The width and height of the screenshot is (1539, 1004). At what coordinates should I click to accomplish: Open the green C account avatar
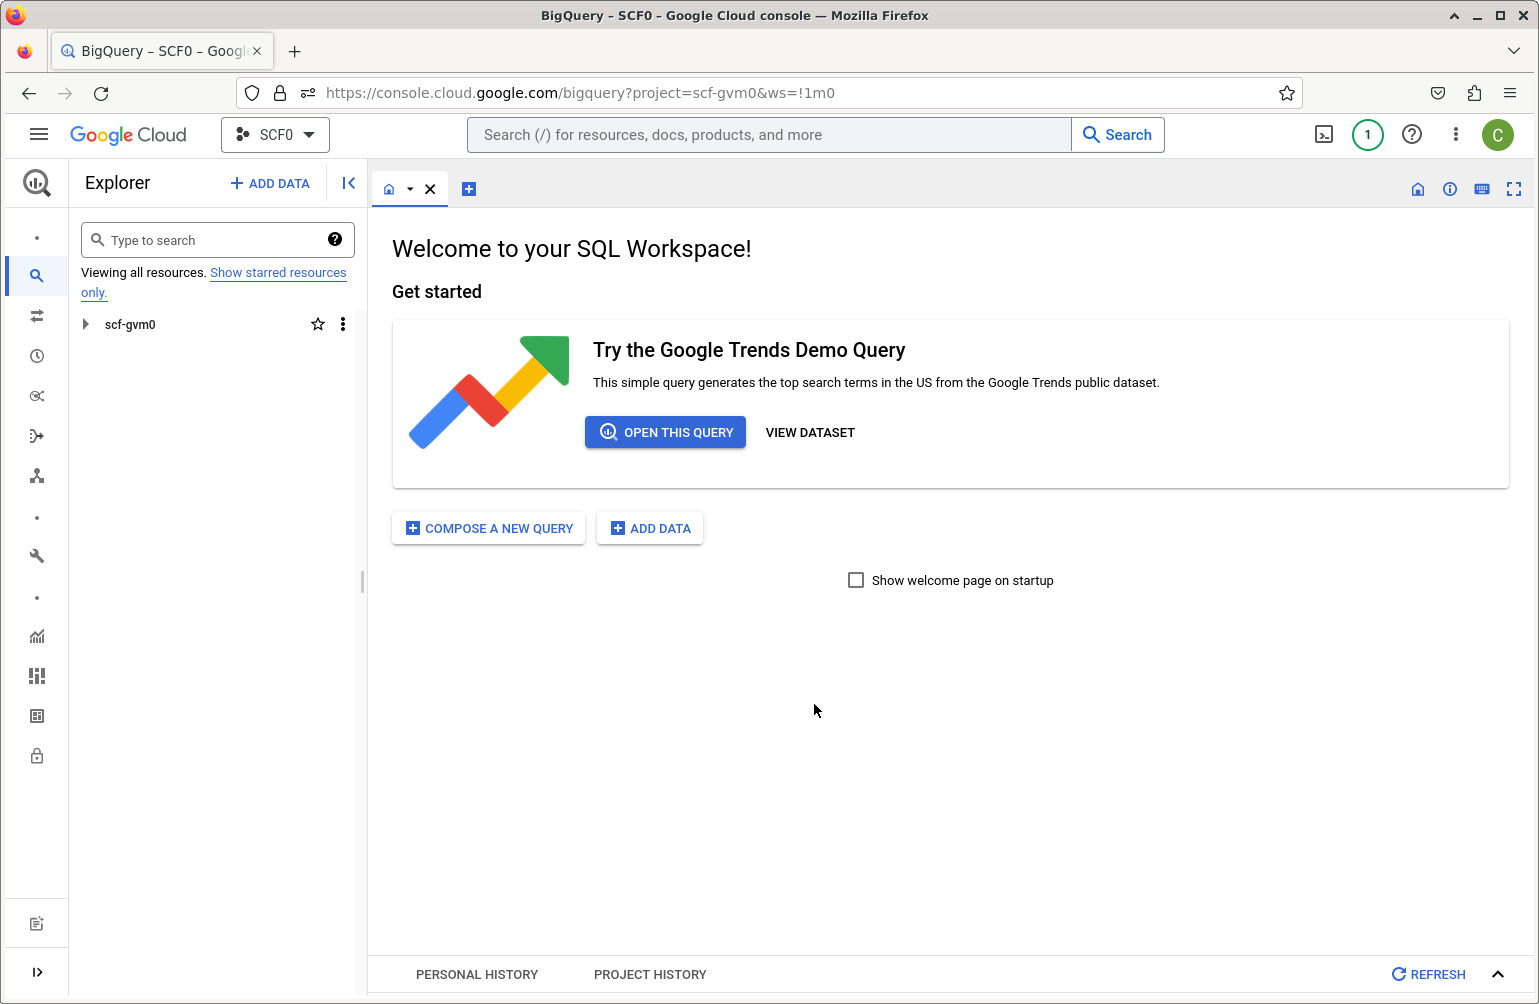point(1498,135)
